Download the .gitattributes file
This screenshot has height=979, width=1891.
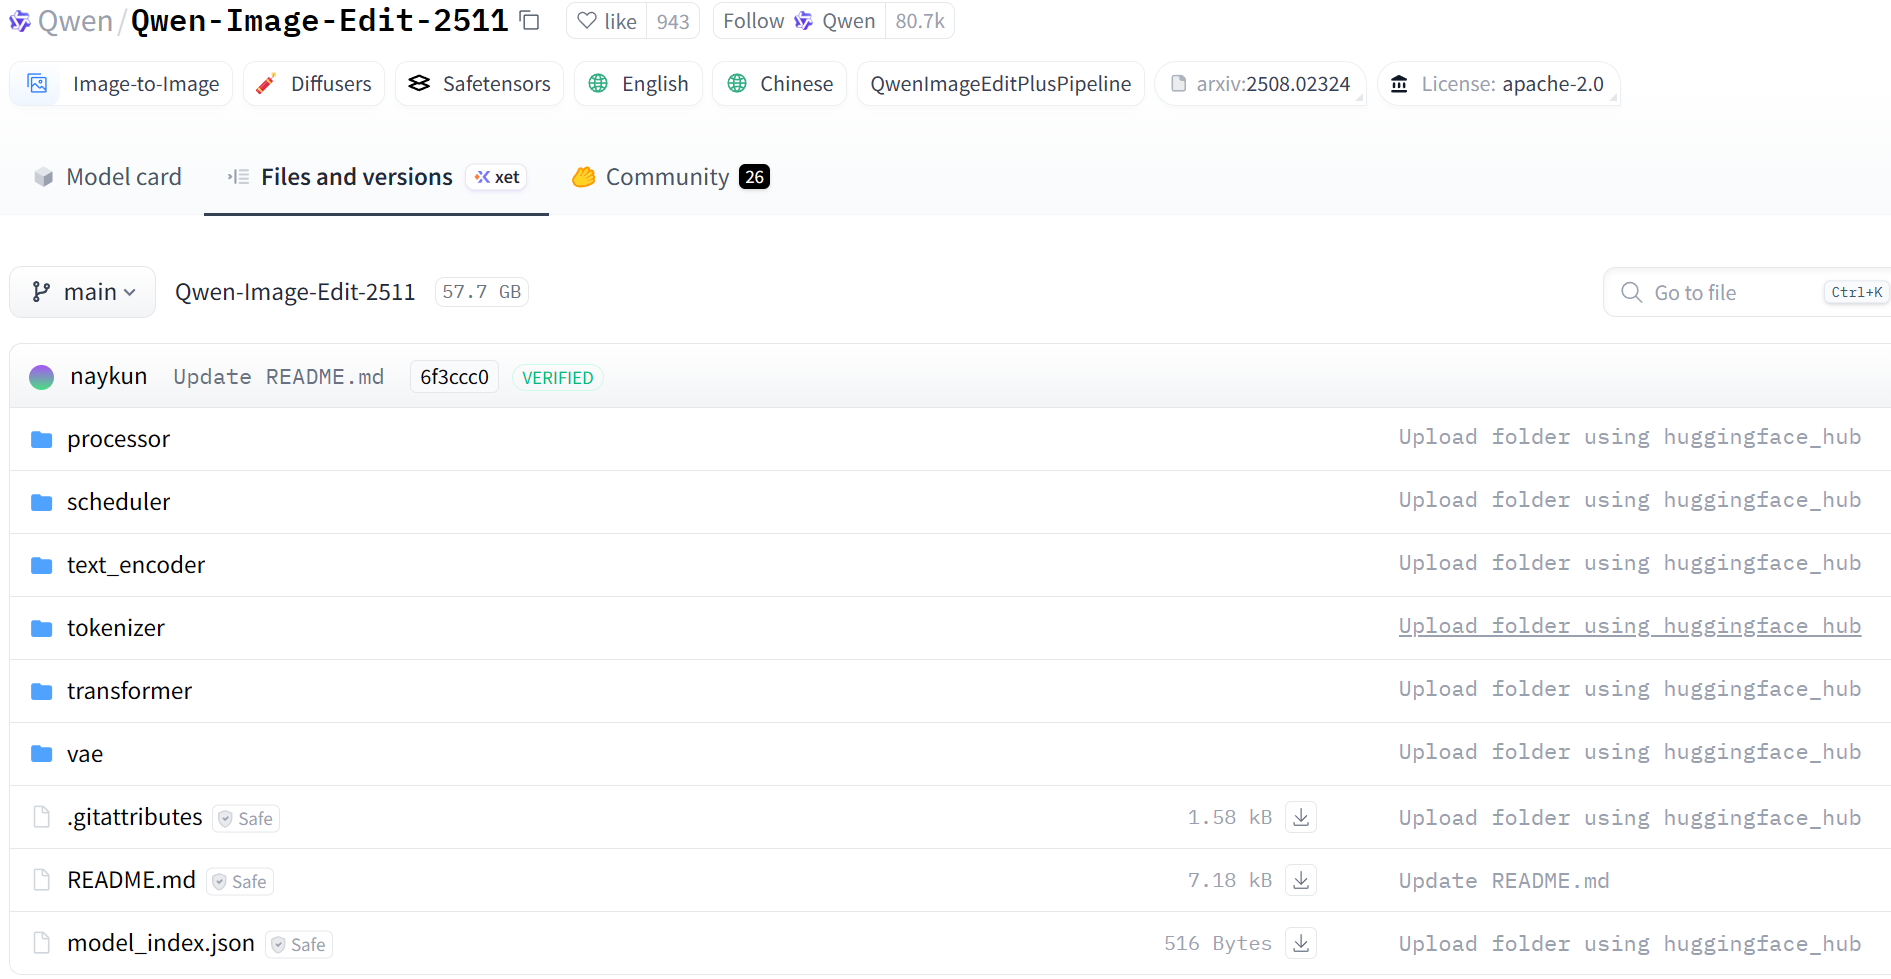[x=1301, y=817]
